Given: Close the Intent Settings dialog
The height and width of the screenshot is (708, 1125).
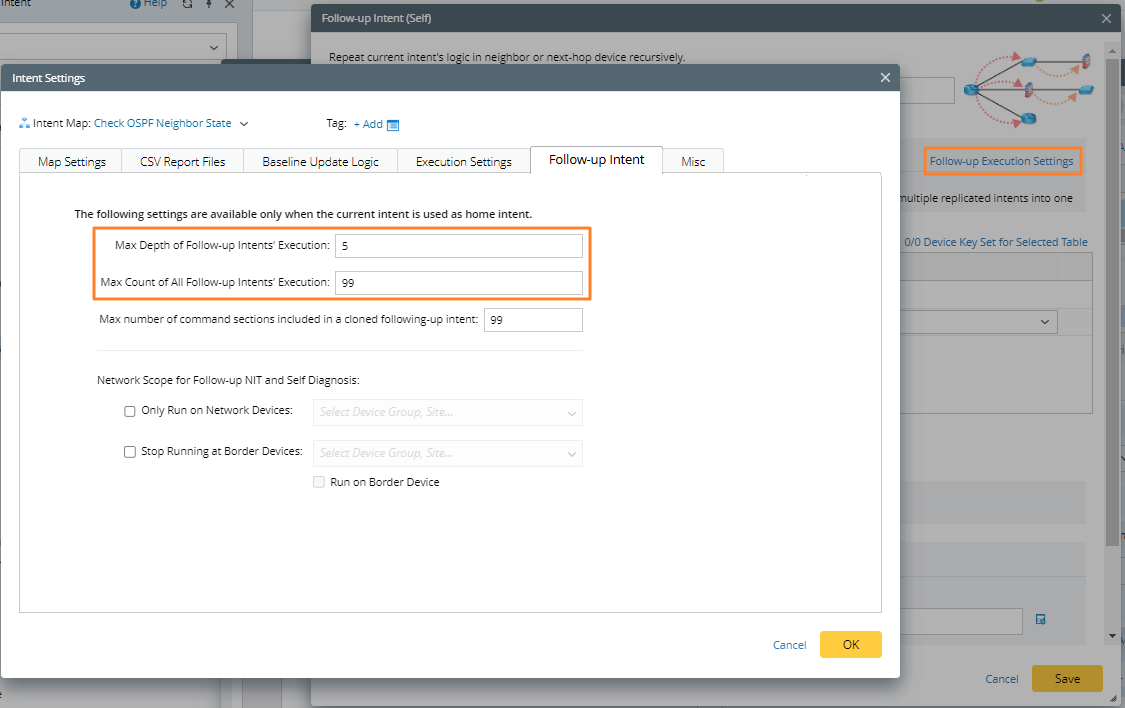Looking at the screenshot, I should [x=884, y=78].
